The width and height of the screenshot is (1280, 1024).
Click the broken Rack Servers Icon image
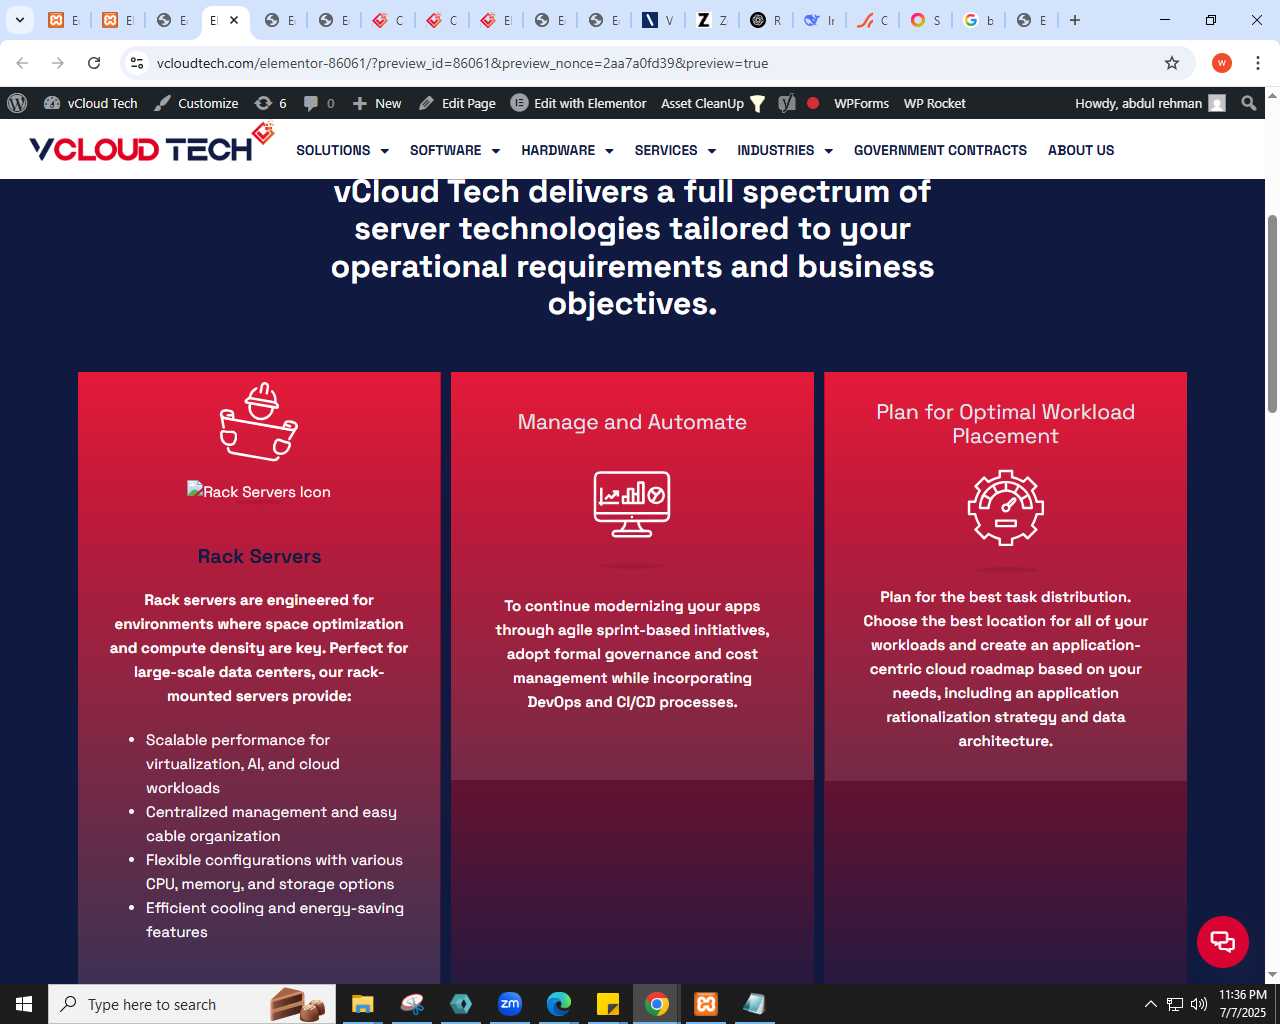tap(259, 491)
